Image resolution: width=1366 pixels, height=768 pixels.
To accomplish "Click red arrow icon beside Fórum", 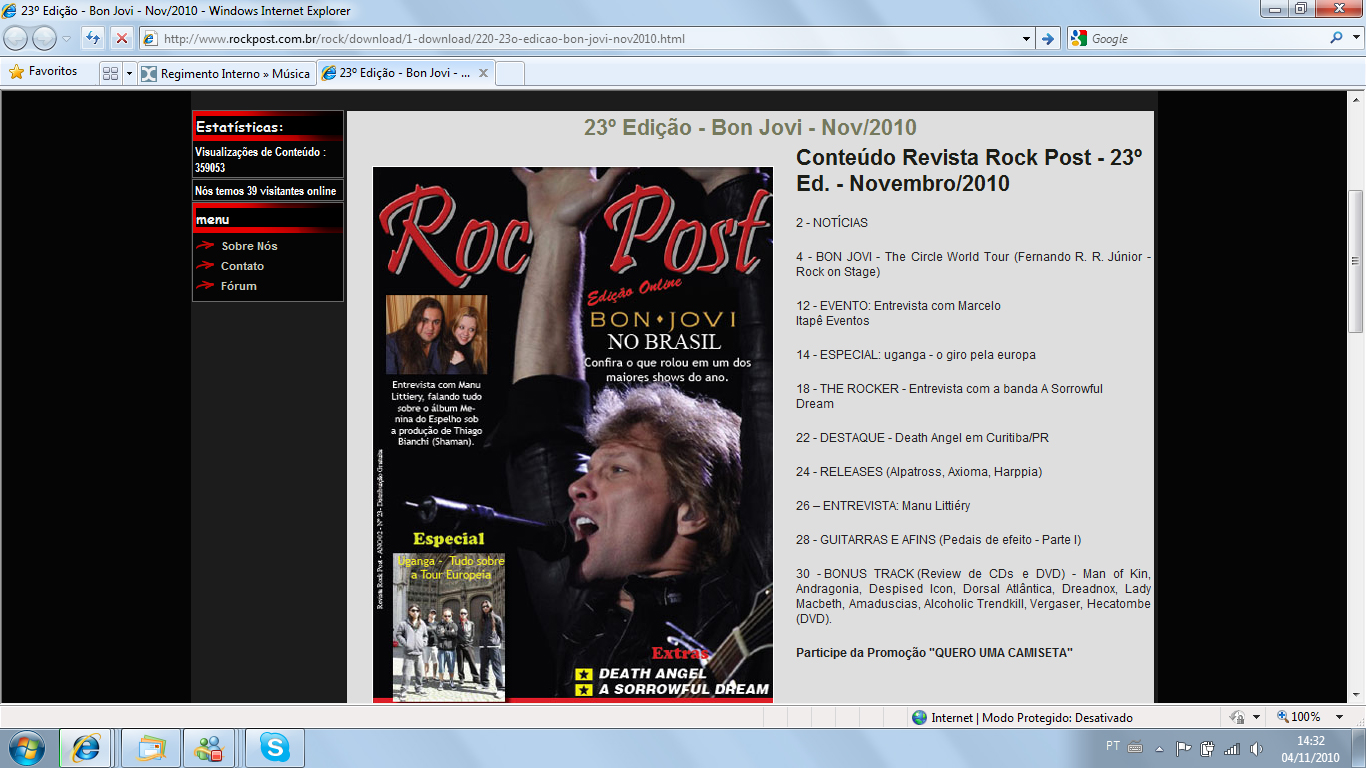I will (x=205, y=285).
